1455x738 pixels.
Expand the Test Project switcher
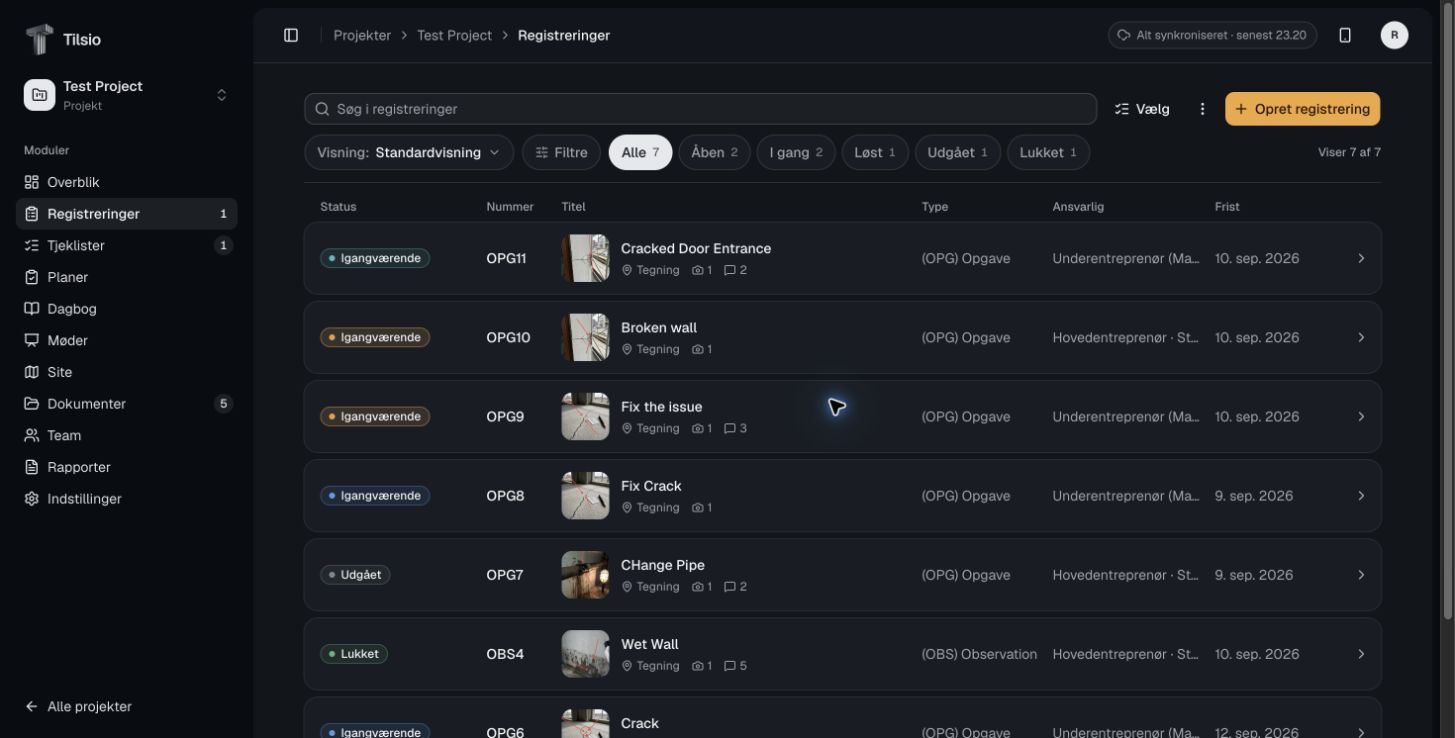(126, 95)
